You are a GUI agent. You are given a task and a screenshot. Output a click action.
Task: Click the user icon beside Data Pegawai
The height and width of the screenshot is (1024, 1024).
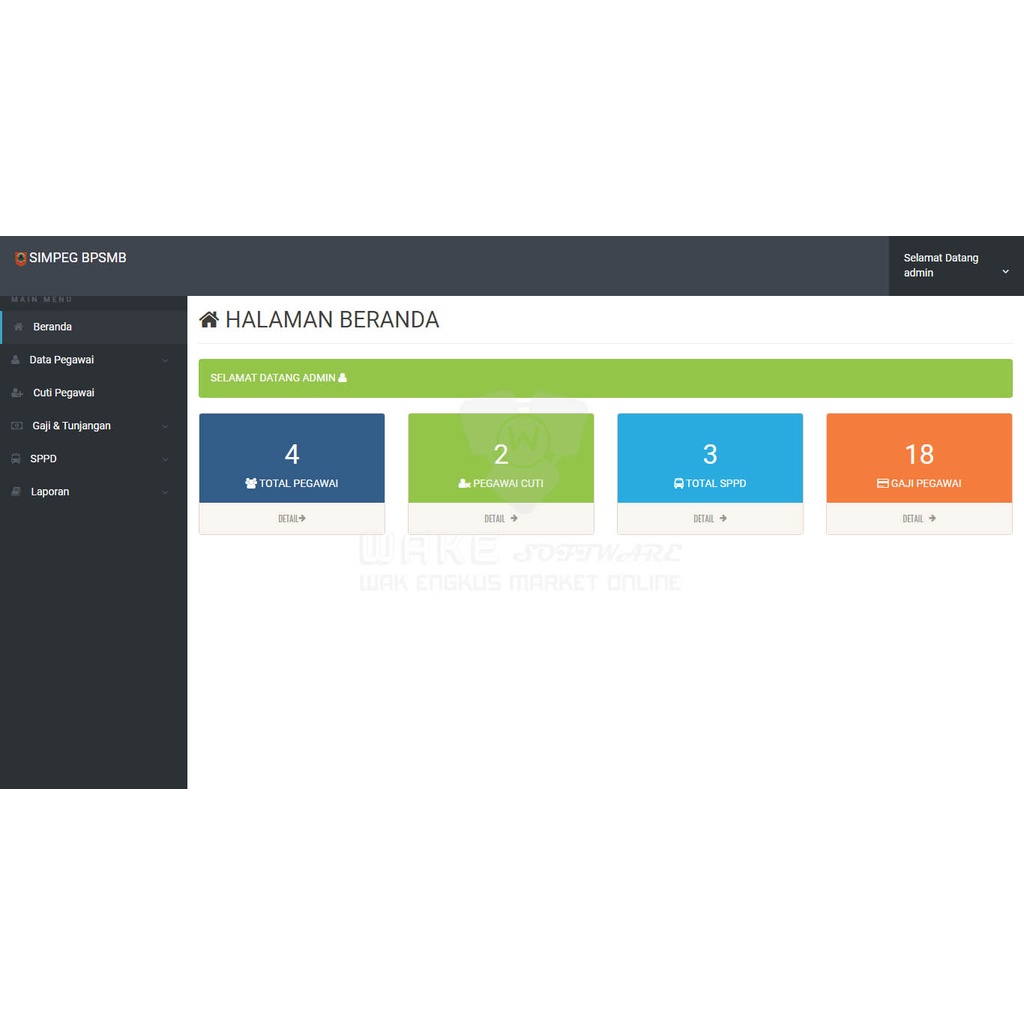pyautogui.click(x=16, y=360)
